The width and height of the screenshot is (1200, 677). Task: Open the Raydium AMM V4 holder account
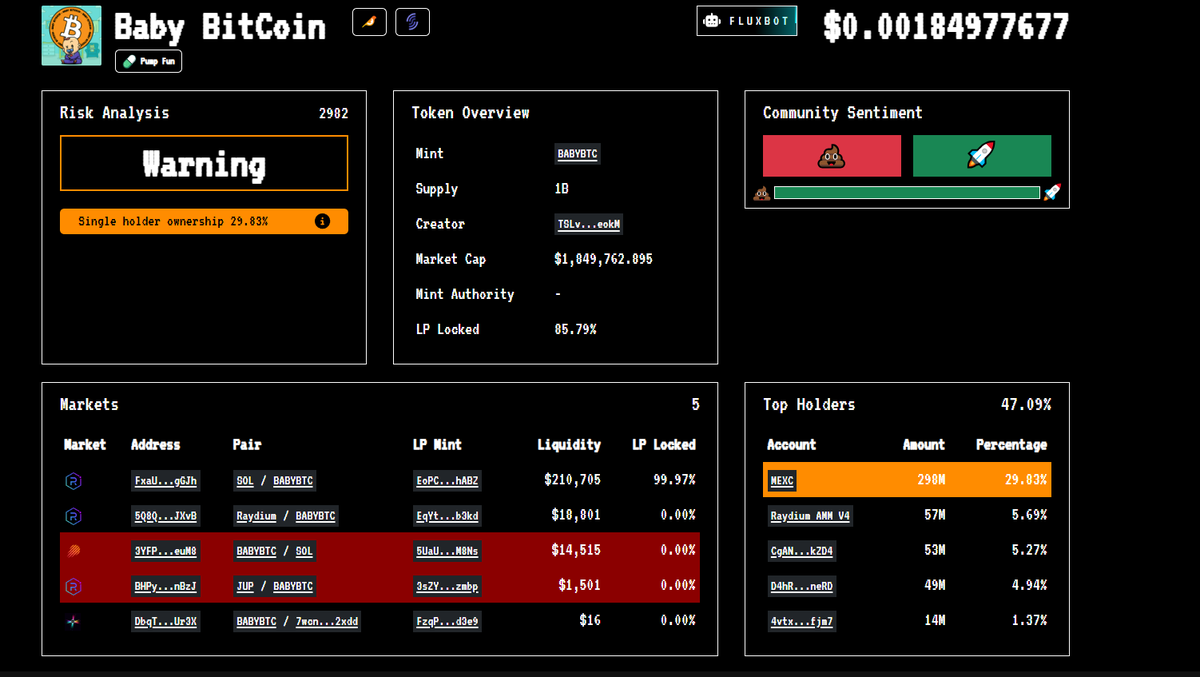pyautogui.click(x=810, y=516)
